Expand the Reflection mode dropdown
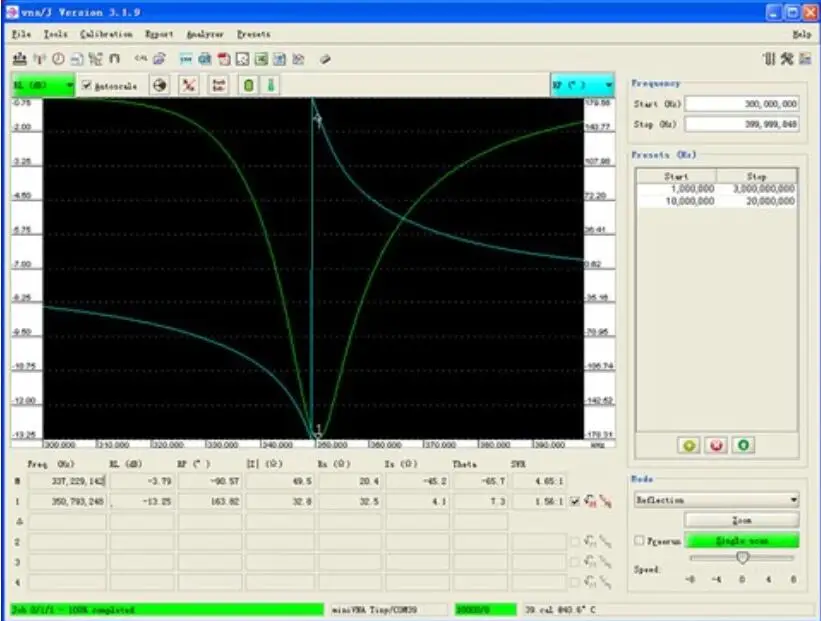The image size is (821, 621). 716,500
